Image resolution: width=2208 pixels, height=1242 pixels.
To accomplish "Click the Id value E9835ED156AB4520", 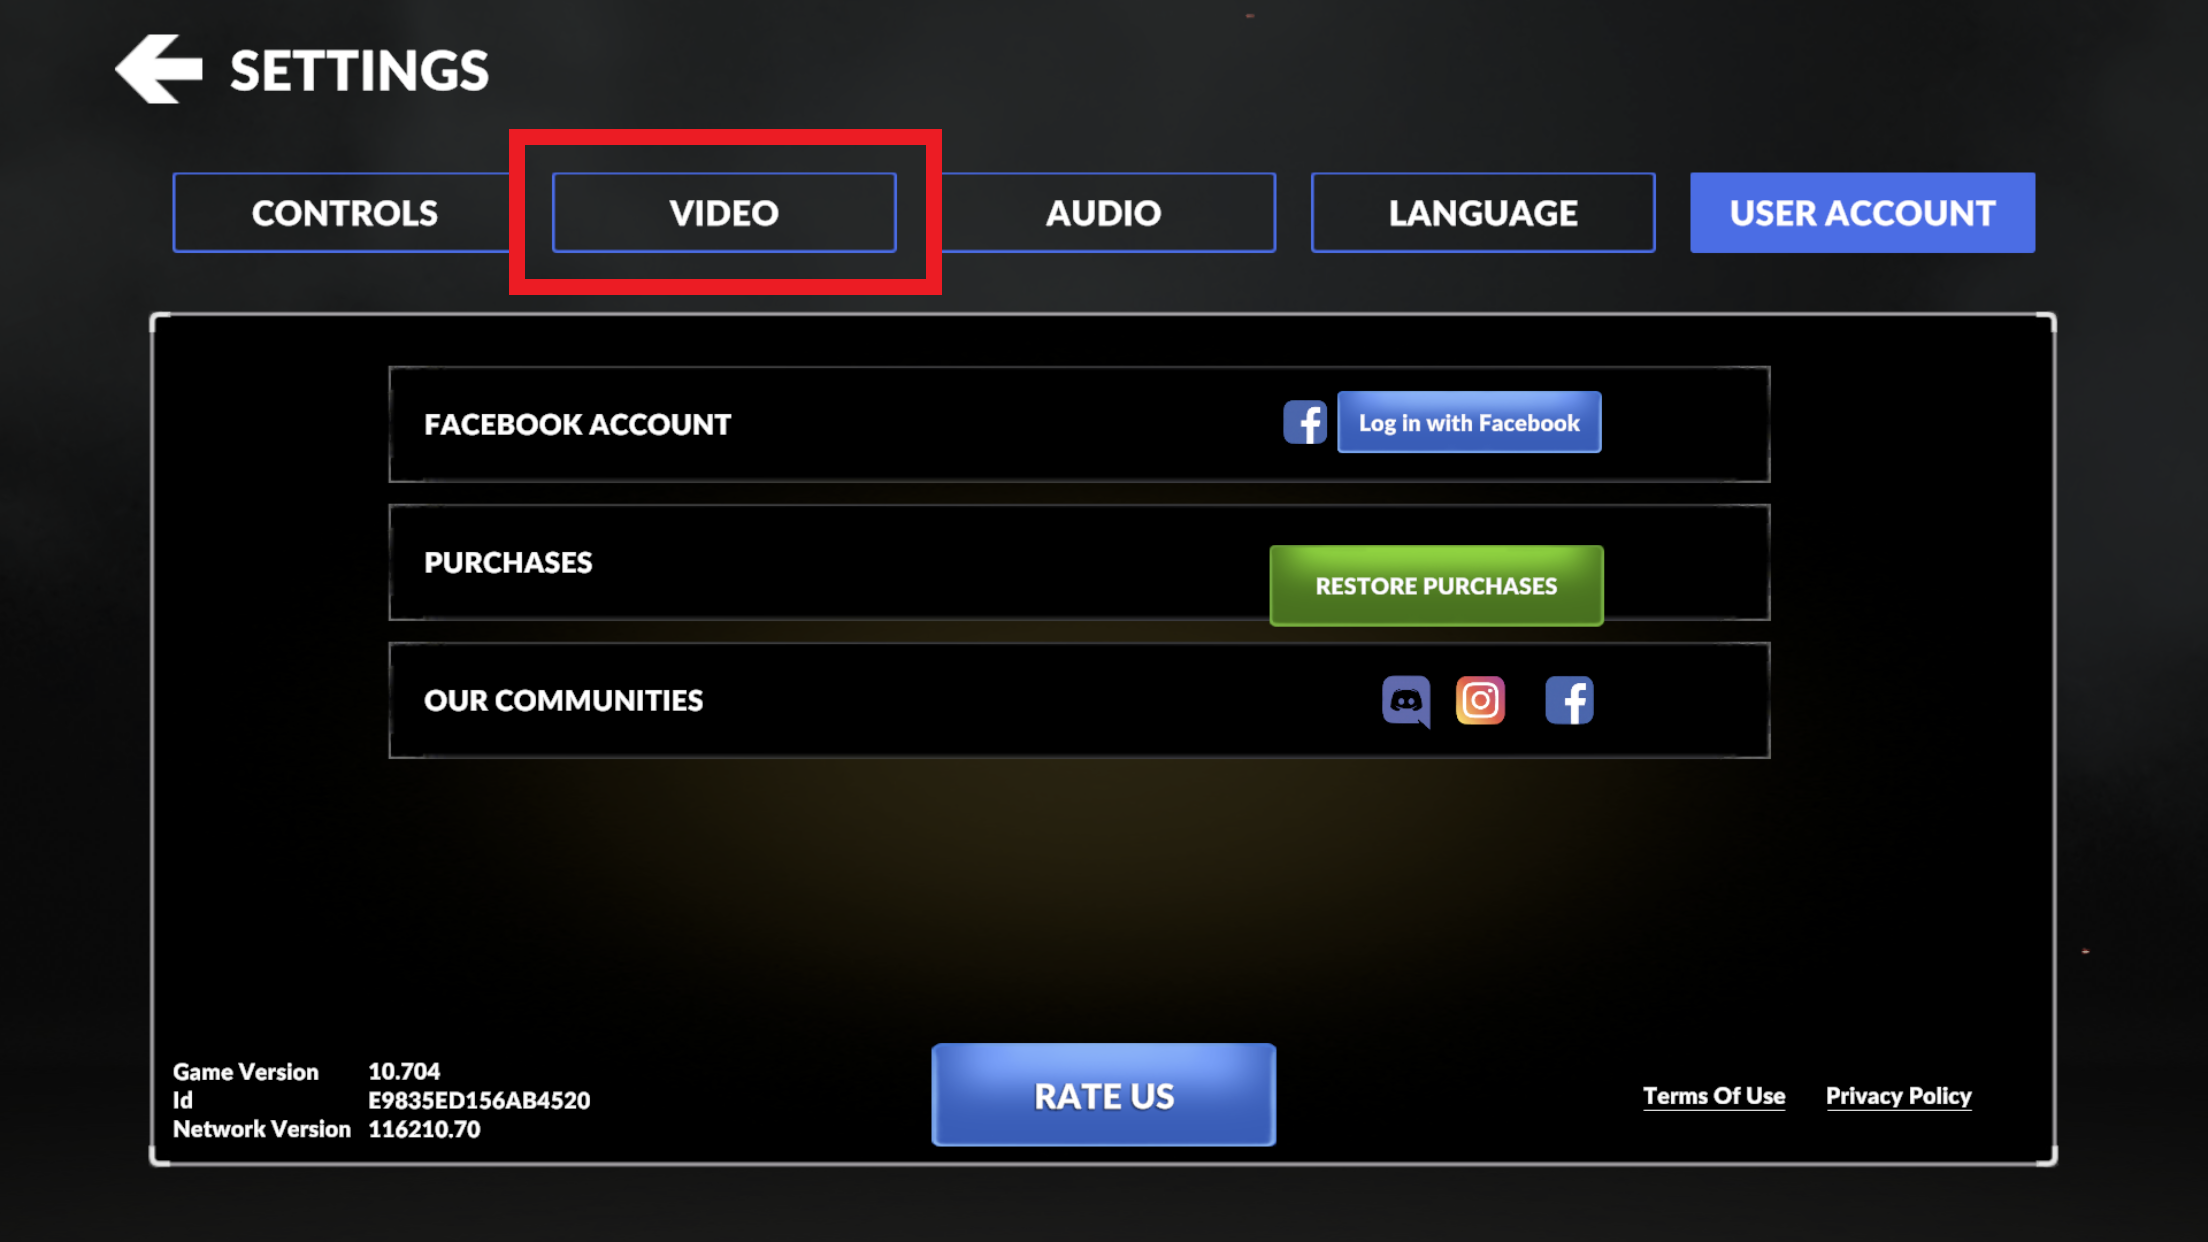I will point(479,1100).
